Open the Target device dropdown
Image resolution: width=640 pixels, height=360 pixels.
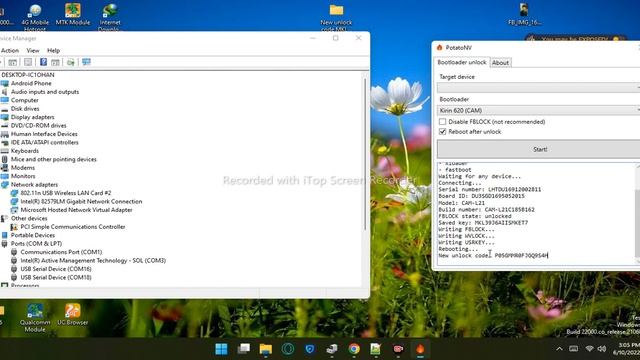[538, 87]
